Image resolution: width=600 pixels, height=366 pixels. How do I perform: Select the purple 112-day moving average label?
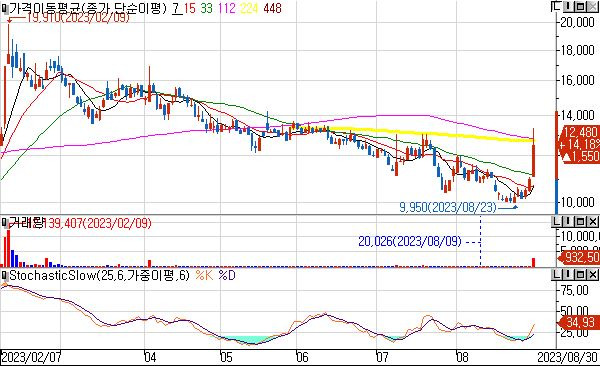pyautogui.click(x=227, y=8)
